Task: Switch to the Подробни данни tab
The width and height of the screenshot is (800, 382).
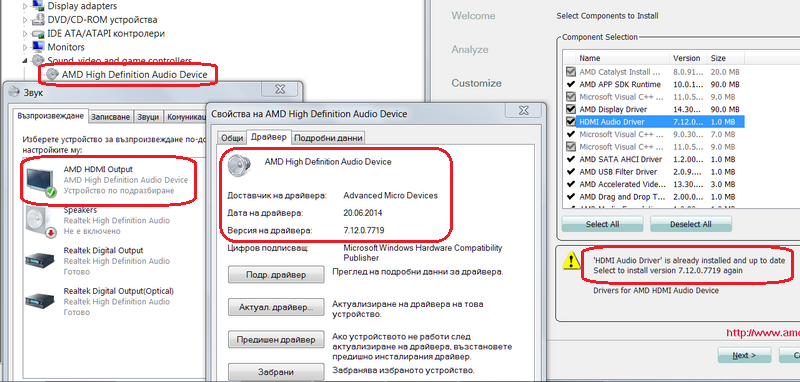Action: click(329, 138)
